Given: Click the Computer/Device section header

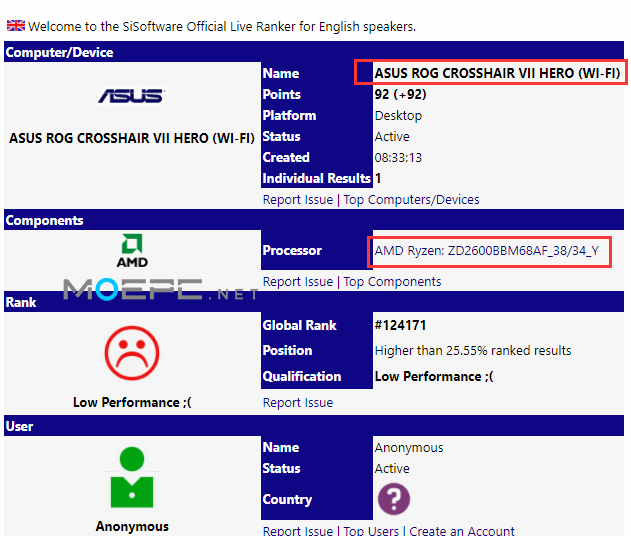Looking at the screenshot, I should pos(314,52).
